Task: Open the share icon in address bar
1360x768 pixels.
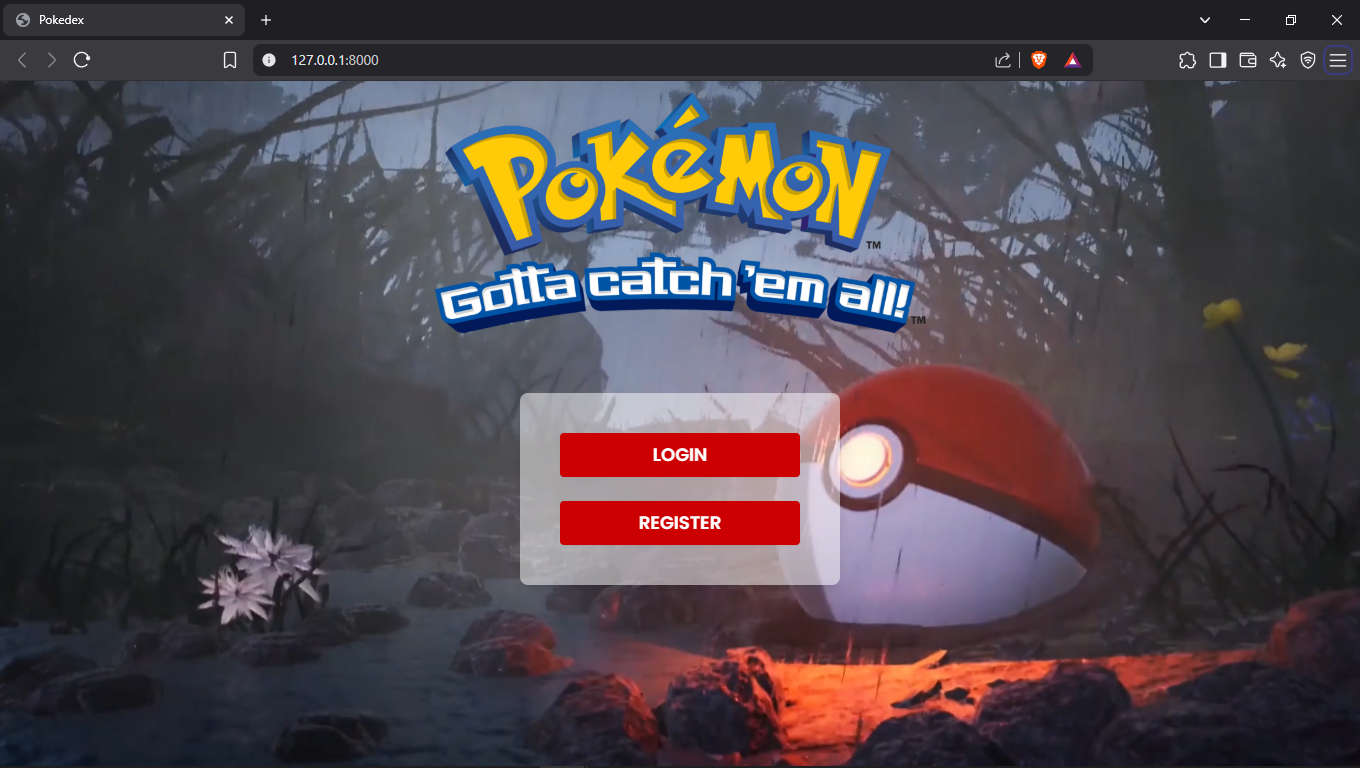Action: click(1003, 60)
